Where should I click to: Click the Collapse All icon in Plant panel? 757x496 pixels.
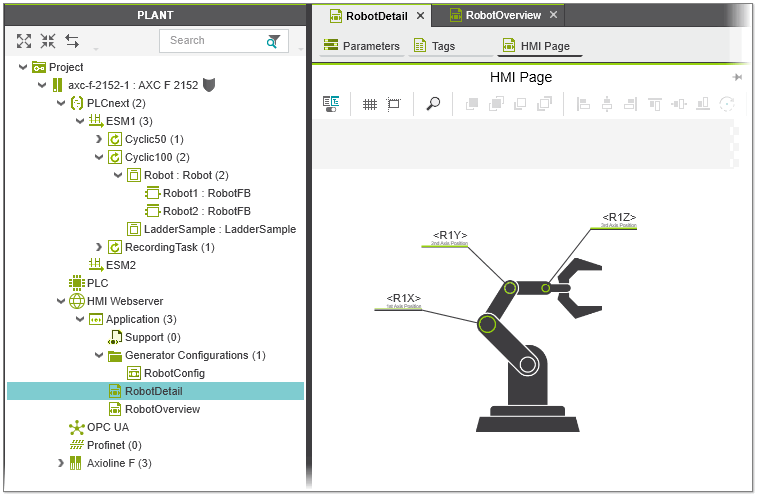point(48,41)
